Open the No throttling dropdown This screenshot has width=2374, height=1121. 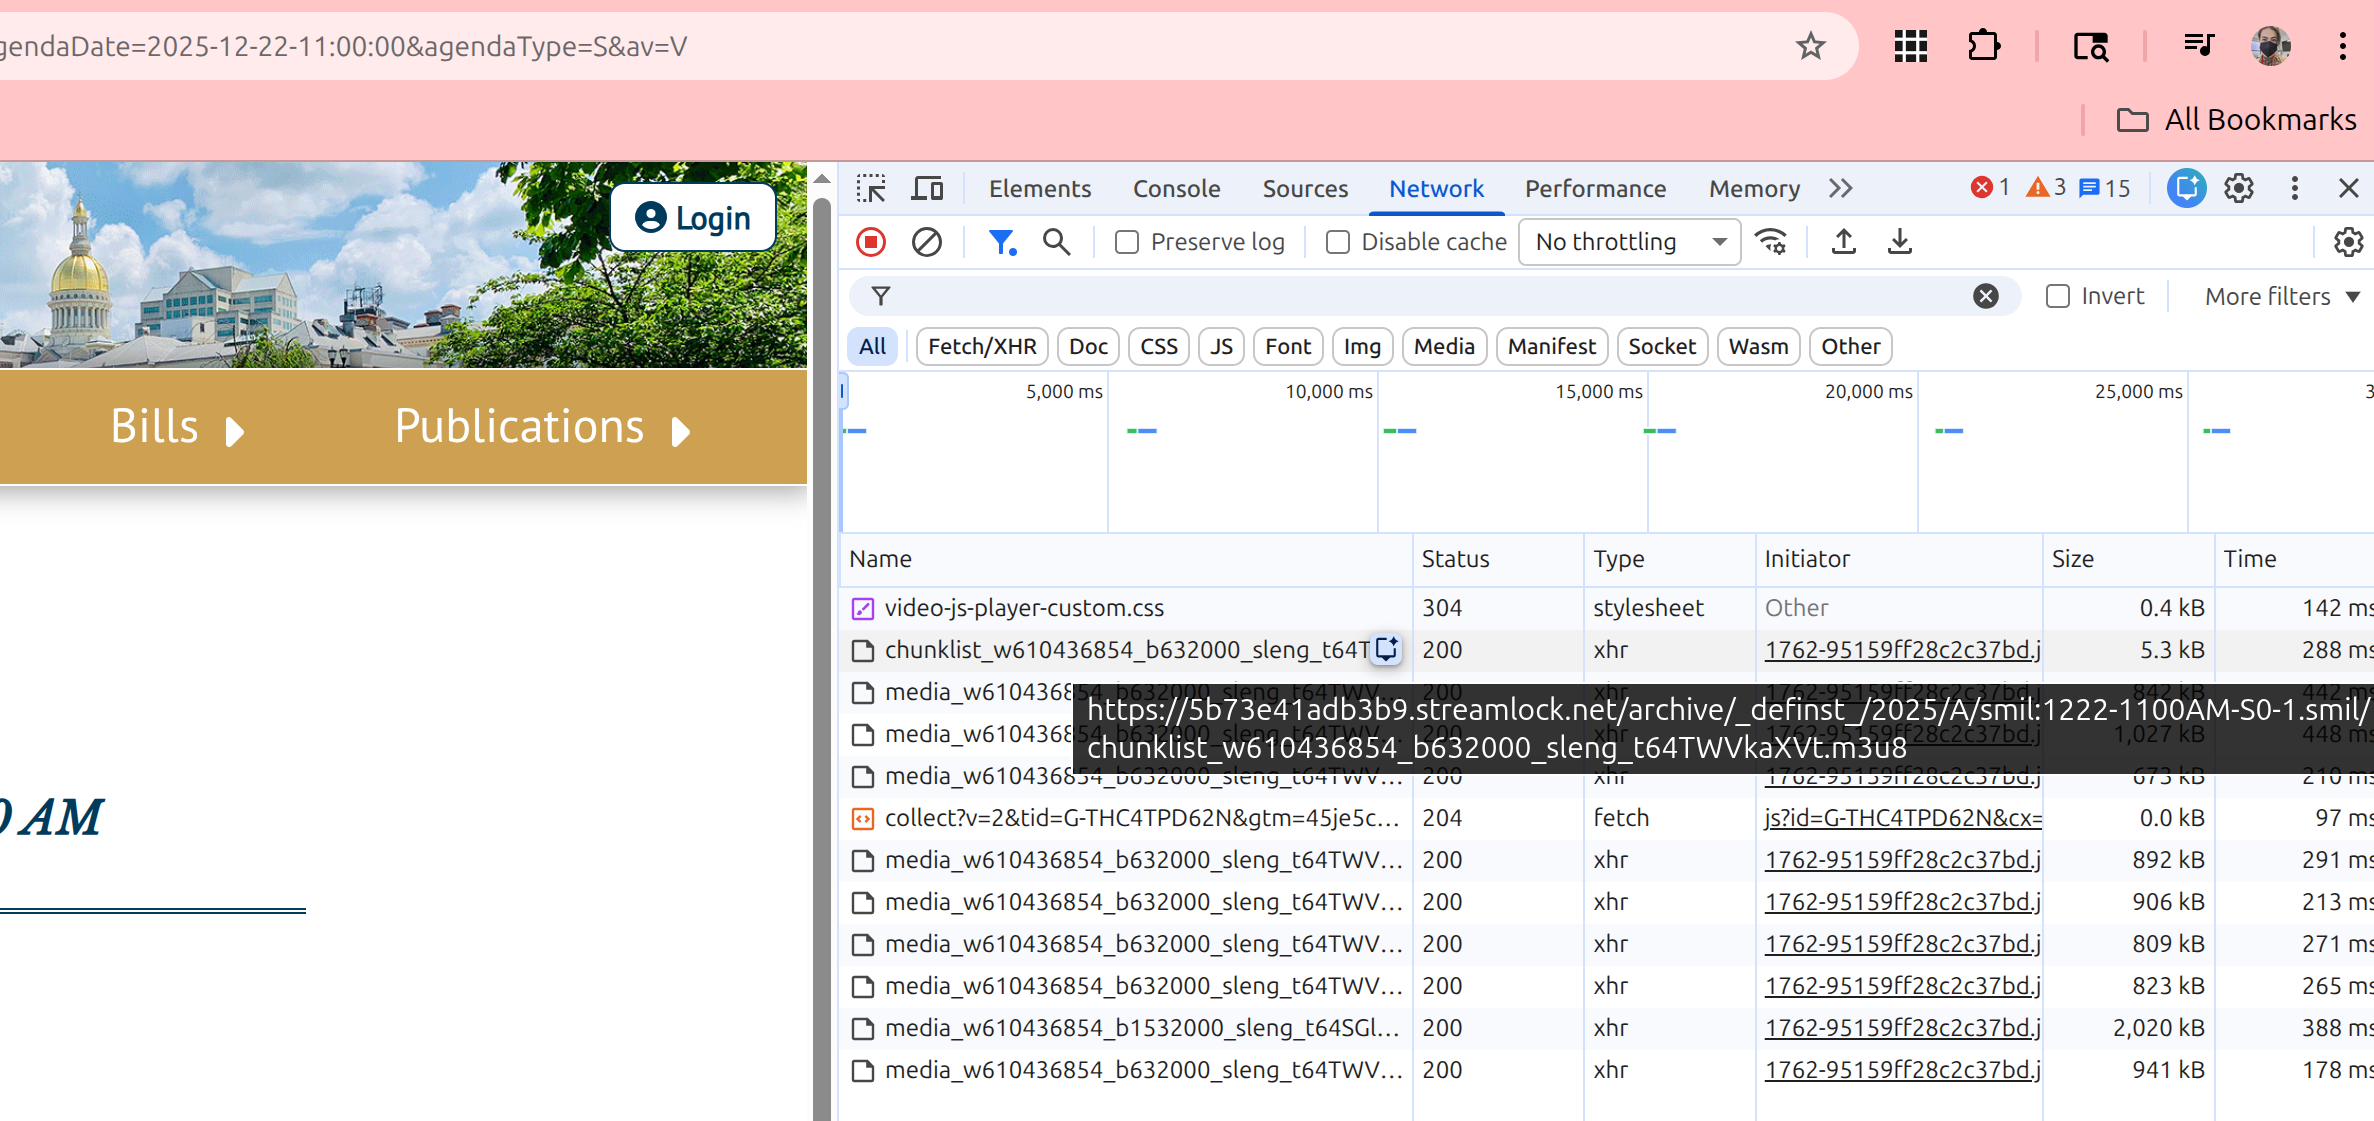[1629, 242]
